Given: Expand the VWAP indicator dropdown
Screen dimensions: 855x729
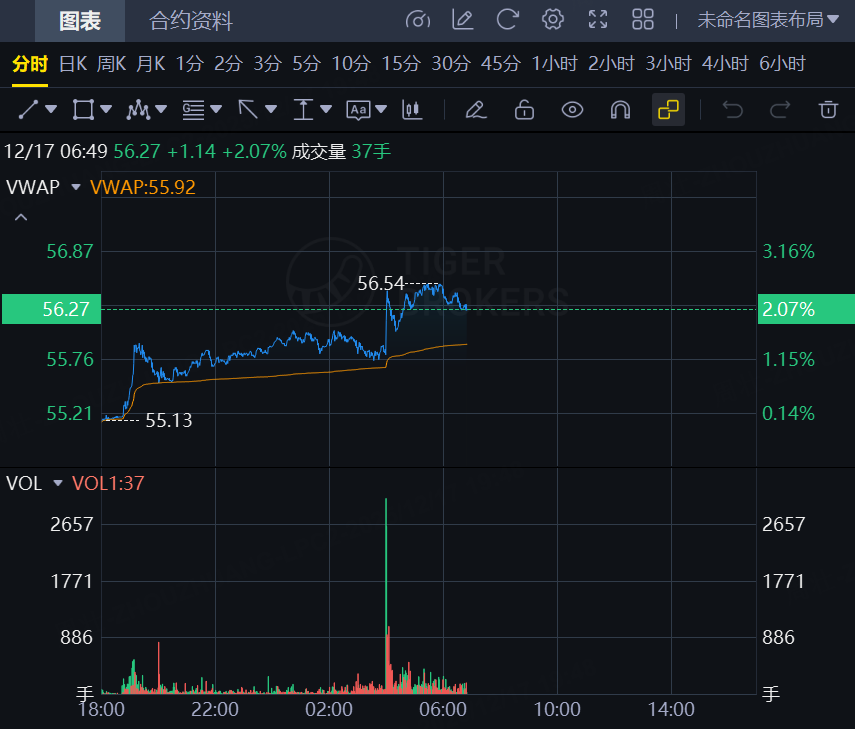Looking at the screenshot, I should click(75, 187).
